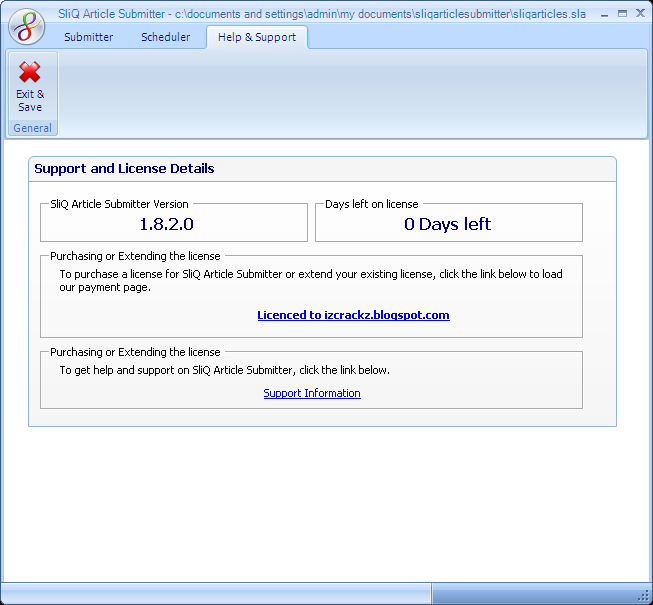
Task: Click the General ribbon group label
Action: [x=32, y=128]
